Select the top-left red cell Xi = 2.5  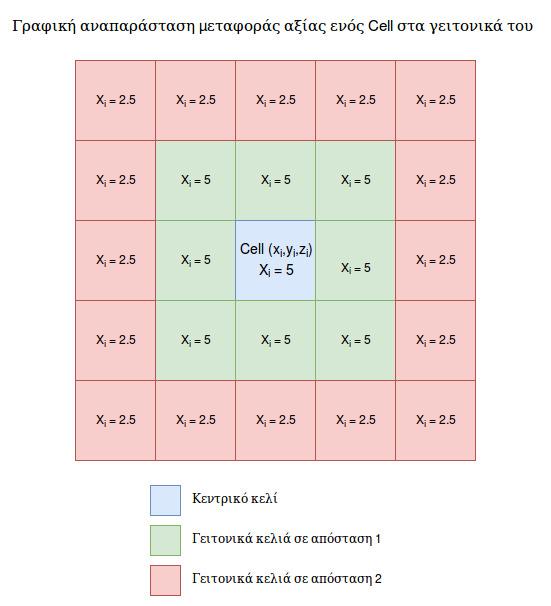tap(116, 100)
